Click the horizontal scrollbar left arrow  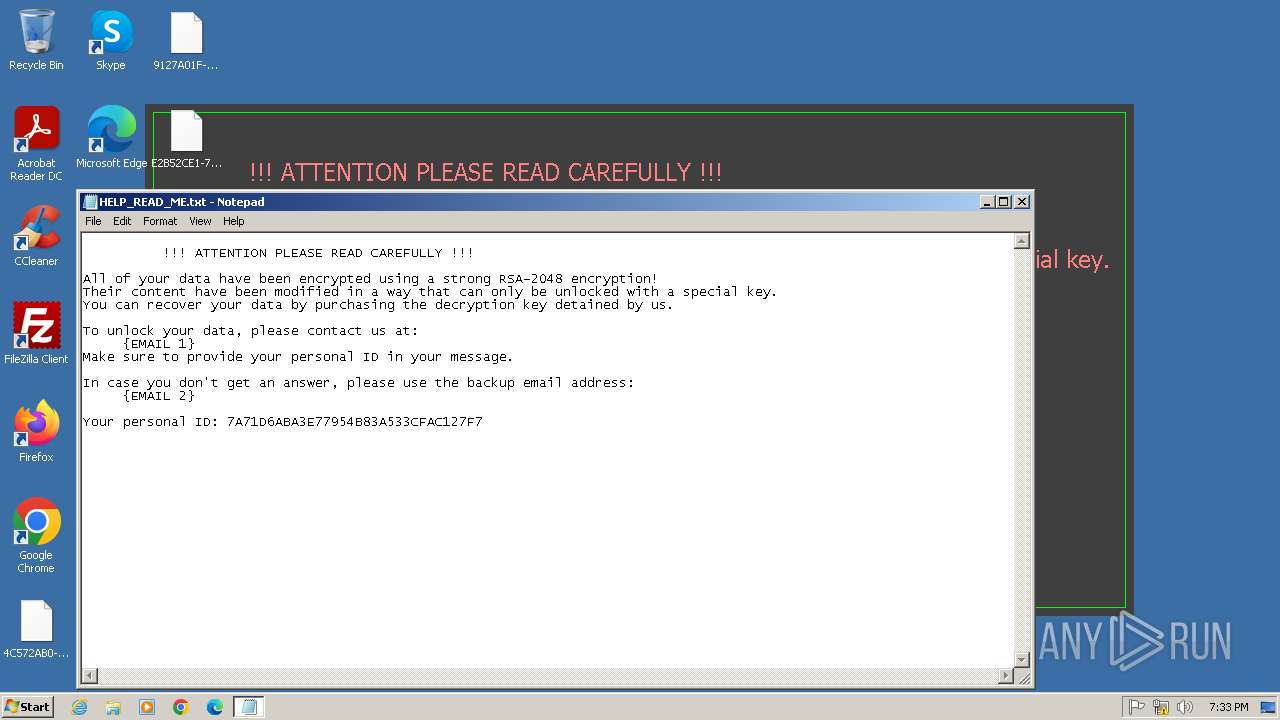(90, 676)
